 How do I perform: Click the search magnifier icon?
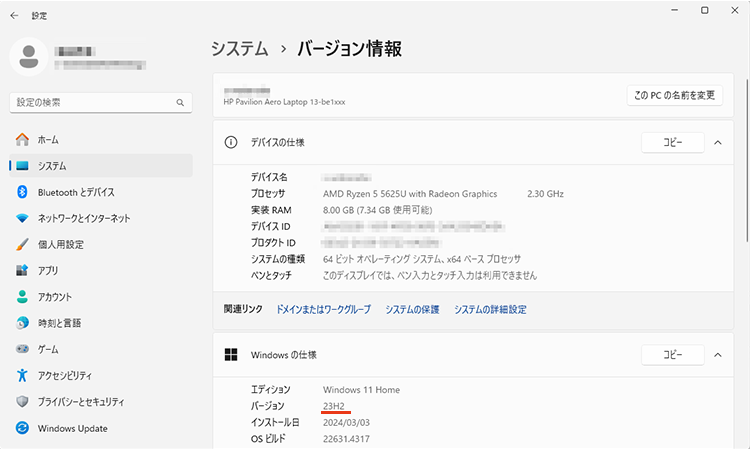pyautogui.click(x=180, y=102)
